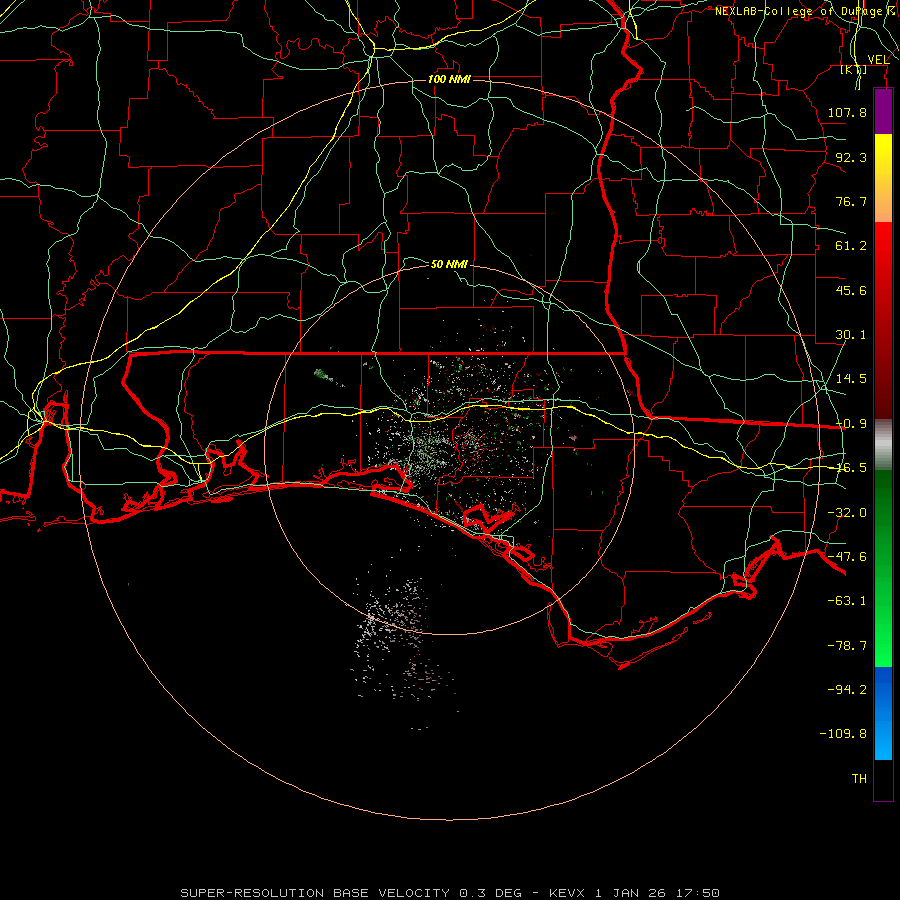Click the 50 NMI range ring label

pos(449,264)
